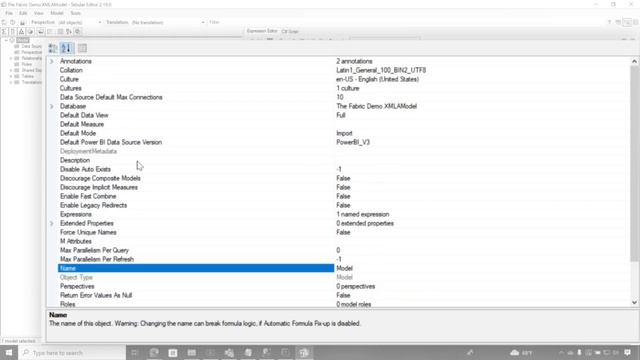Click the property grid vertical scrollbar thumb
The width and height of the screenshot is (640, 360).
pos(634,163)
